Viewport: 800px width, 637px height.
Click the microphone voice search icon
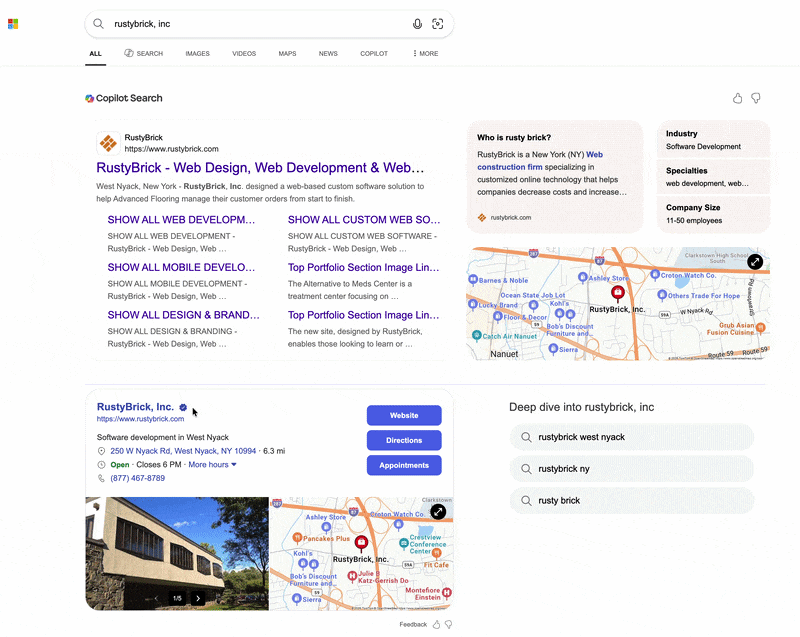[417, 24]
